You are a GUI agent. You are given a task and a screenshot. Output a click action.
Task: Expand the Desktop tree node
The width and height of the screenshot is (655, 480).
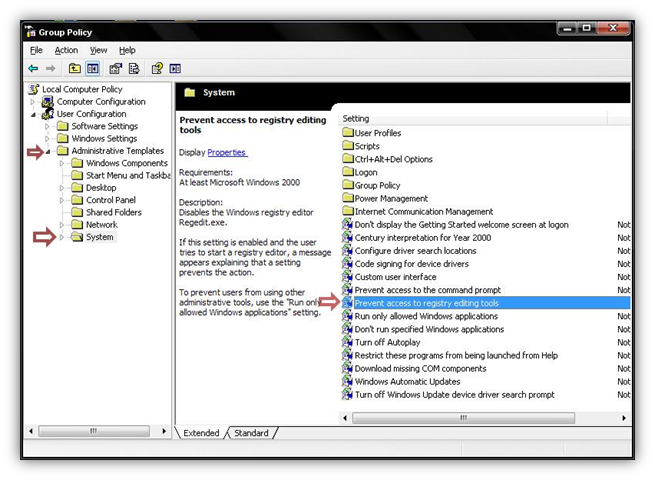[x=62, y=188]
